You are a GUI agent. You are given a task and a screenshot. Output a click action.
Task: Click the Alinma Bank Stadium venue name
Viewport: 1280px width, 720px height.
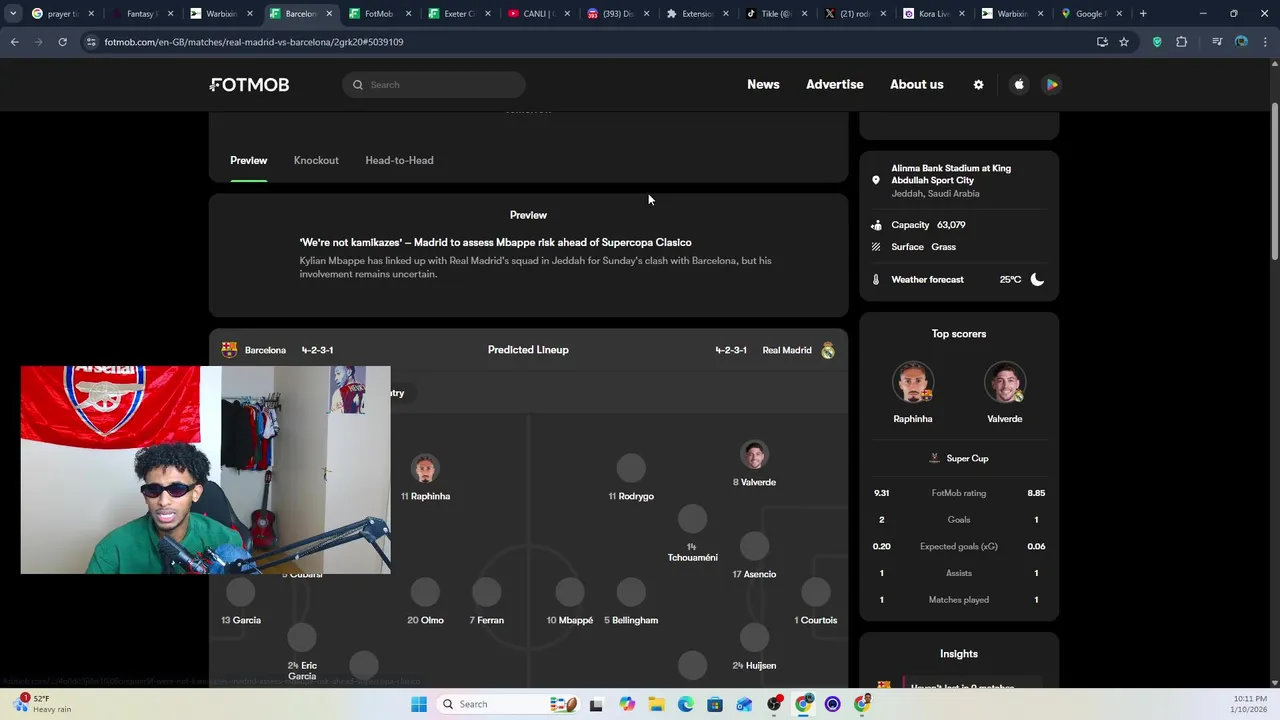coord(951,174)
